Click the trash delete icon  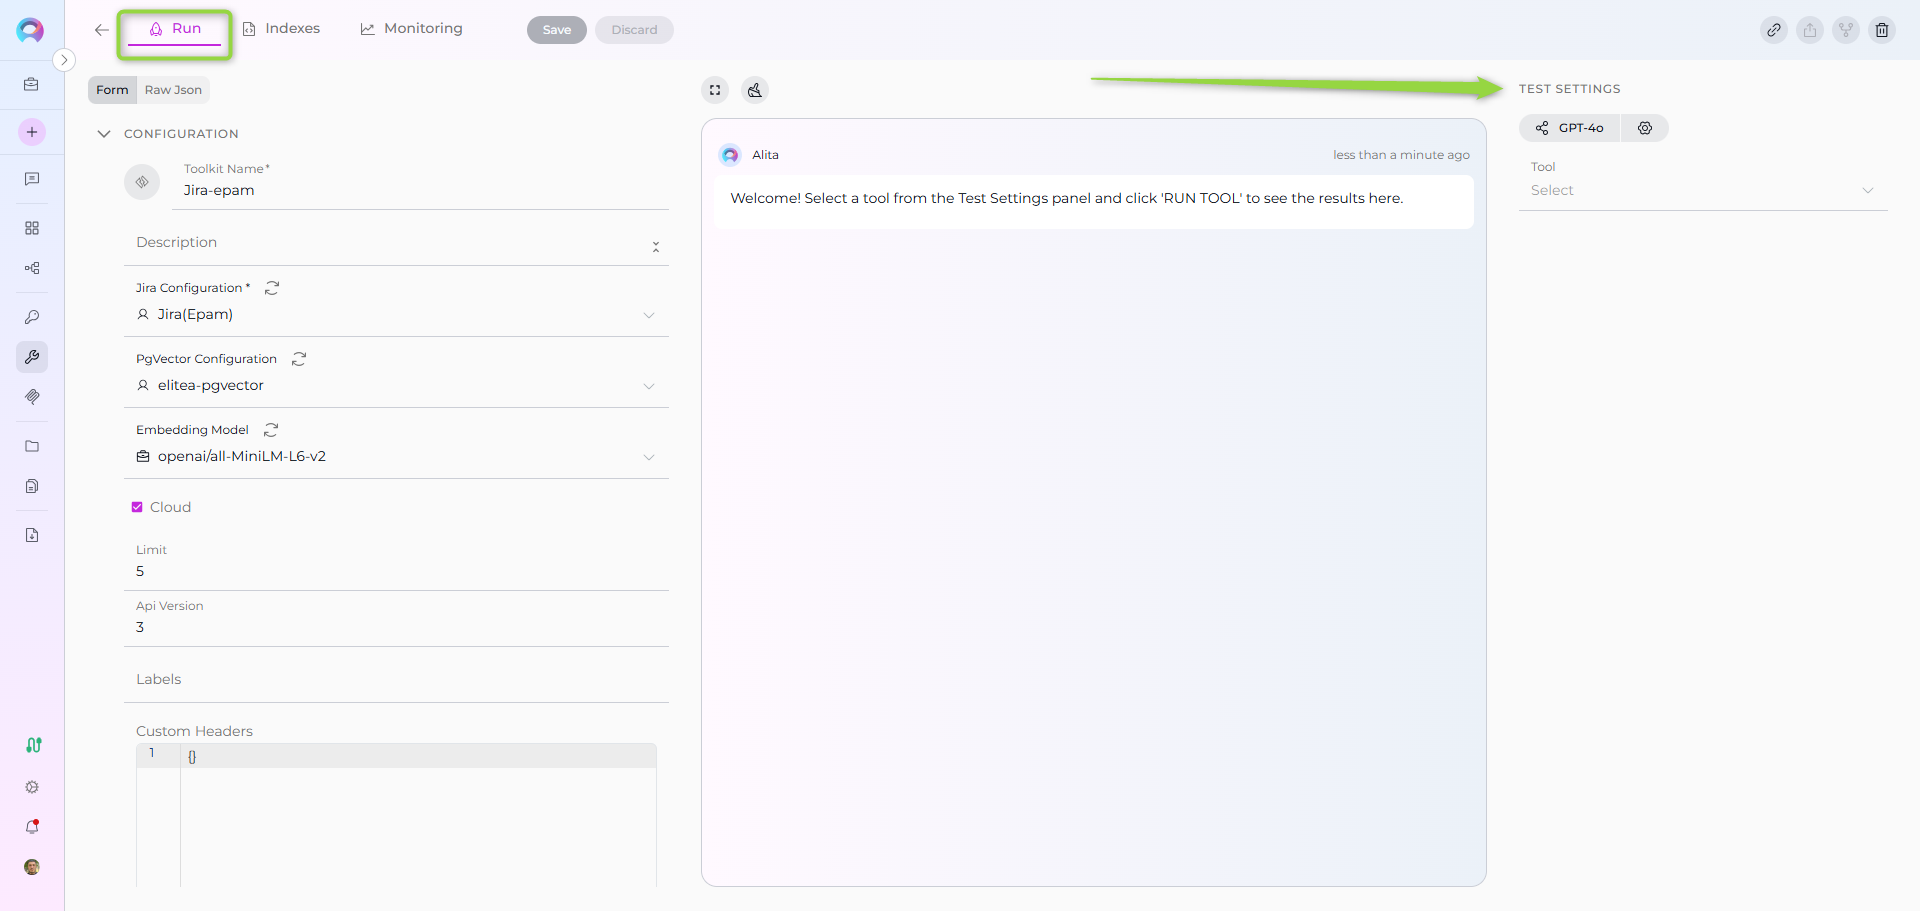click(1881, 30)
